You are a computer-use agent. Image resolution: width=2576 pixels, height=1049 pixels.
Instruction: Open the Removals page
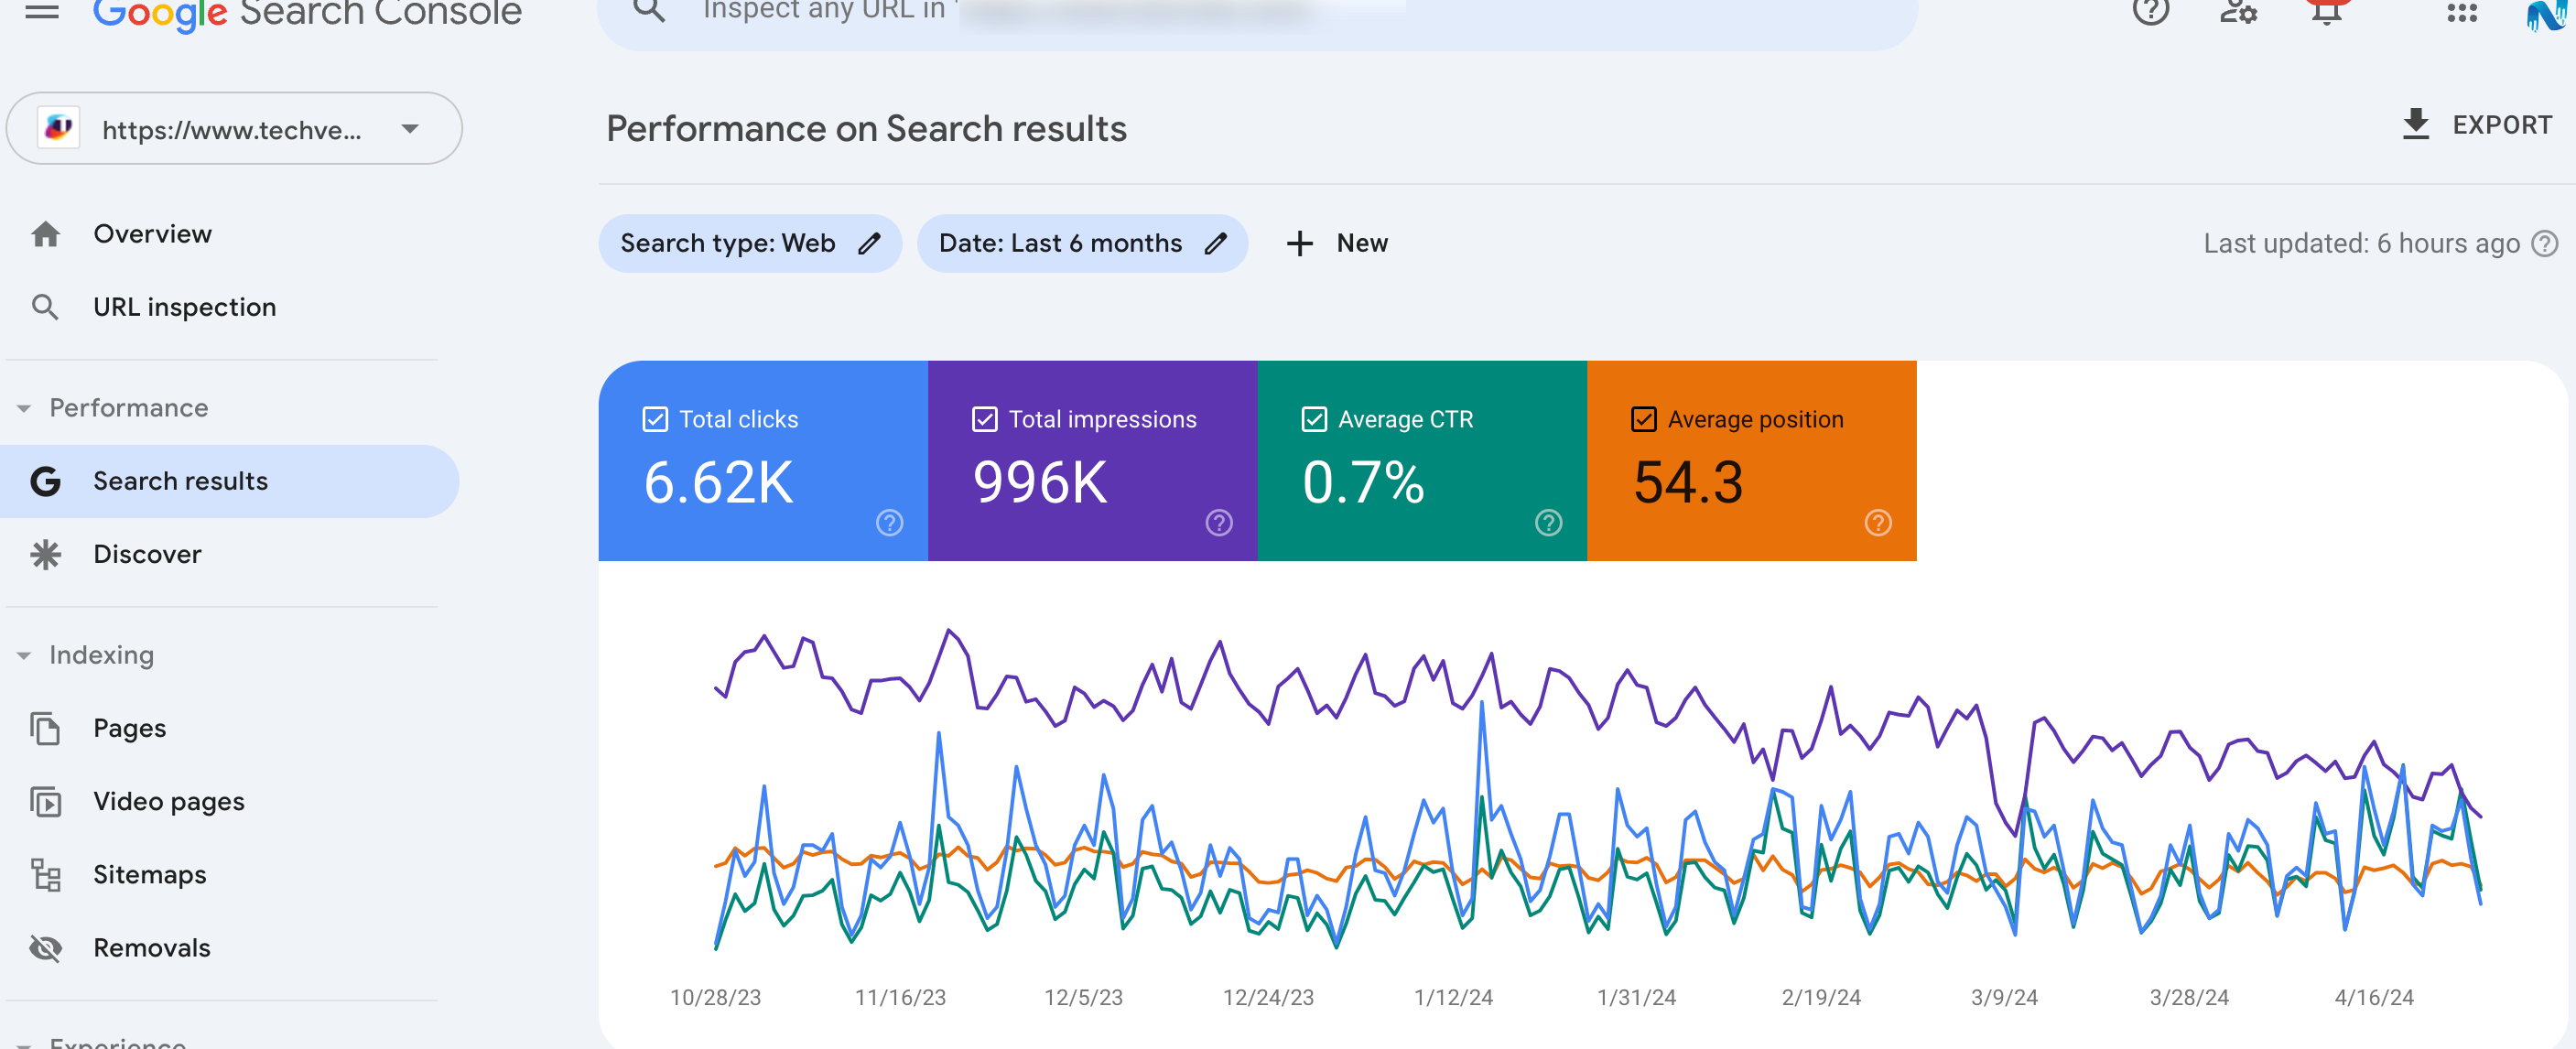[x=230, y=947]
